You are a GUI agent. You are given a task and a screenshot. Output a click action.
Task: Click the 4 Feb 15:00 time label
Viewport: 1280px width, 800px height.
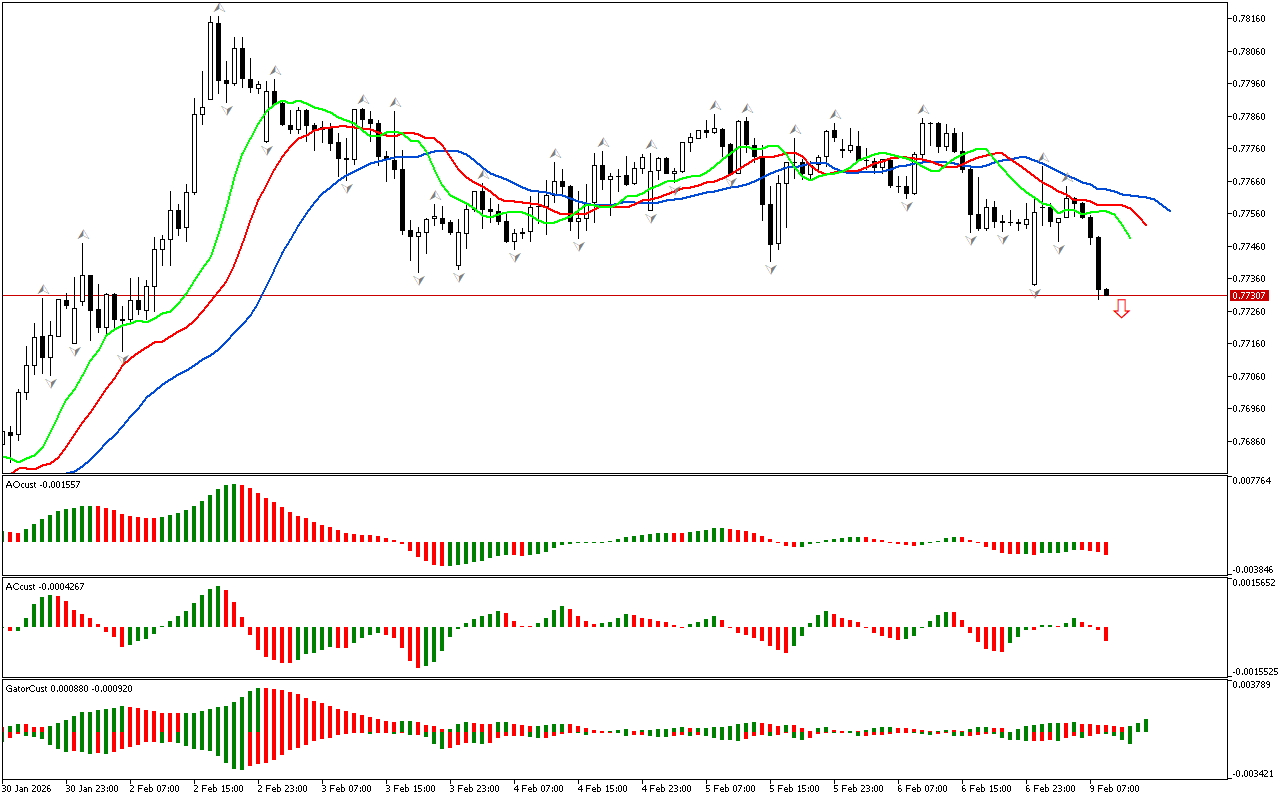click(x=601, y=788)
